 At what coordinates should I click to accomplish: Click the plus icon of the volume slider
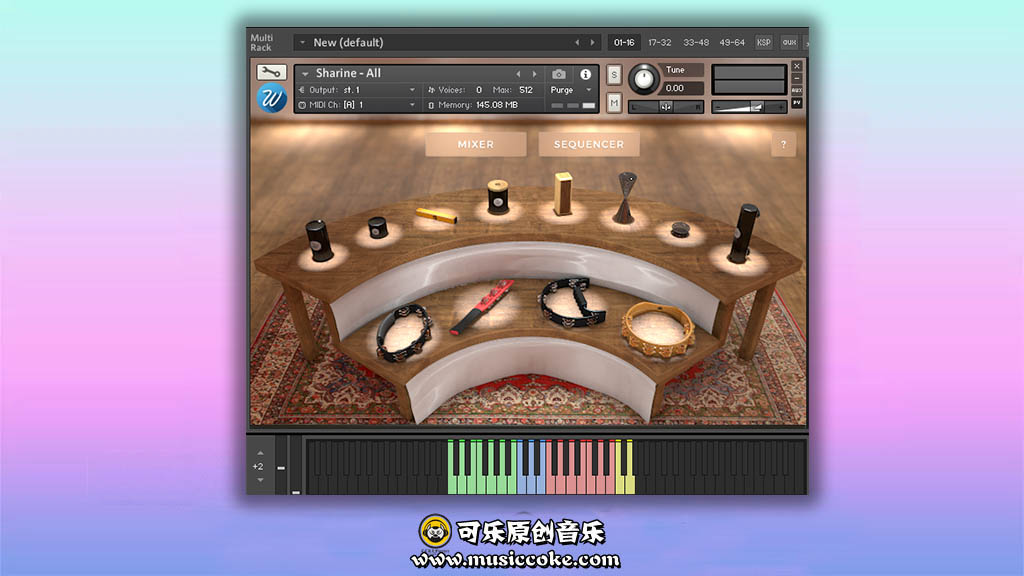tap(780, 107)
